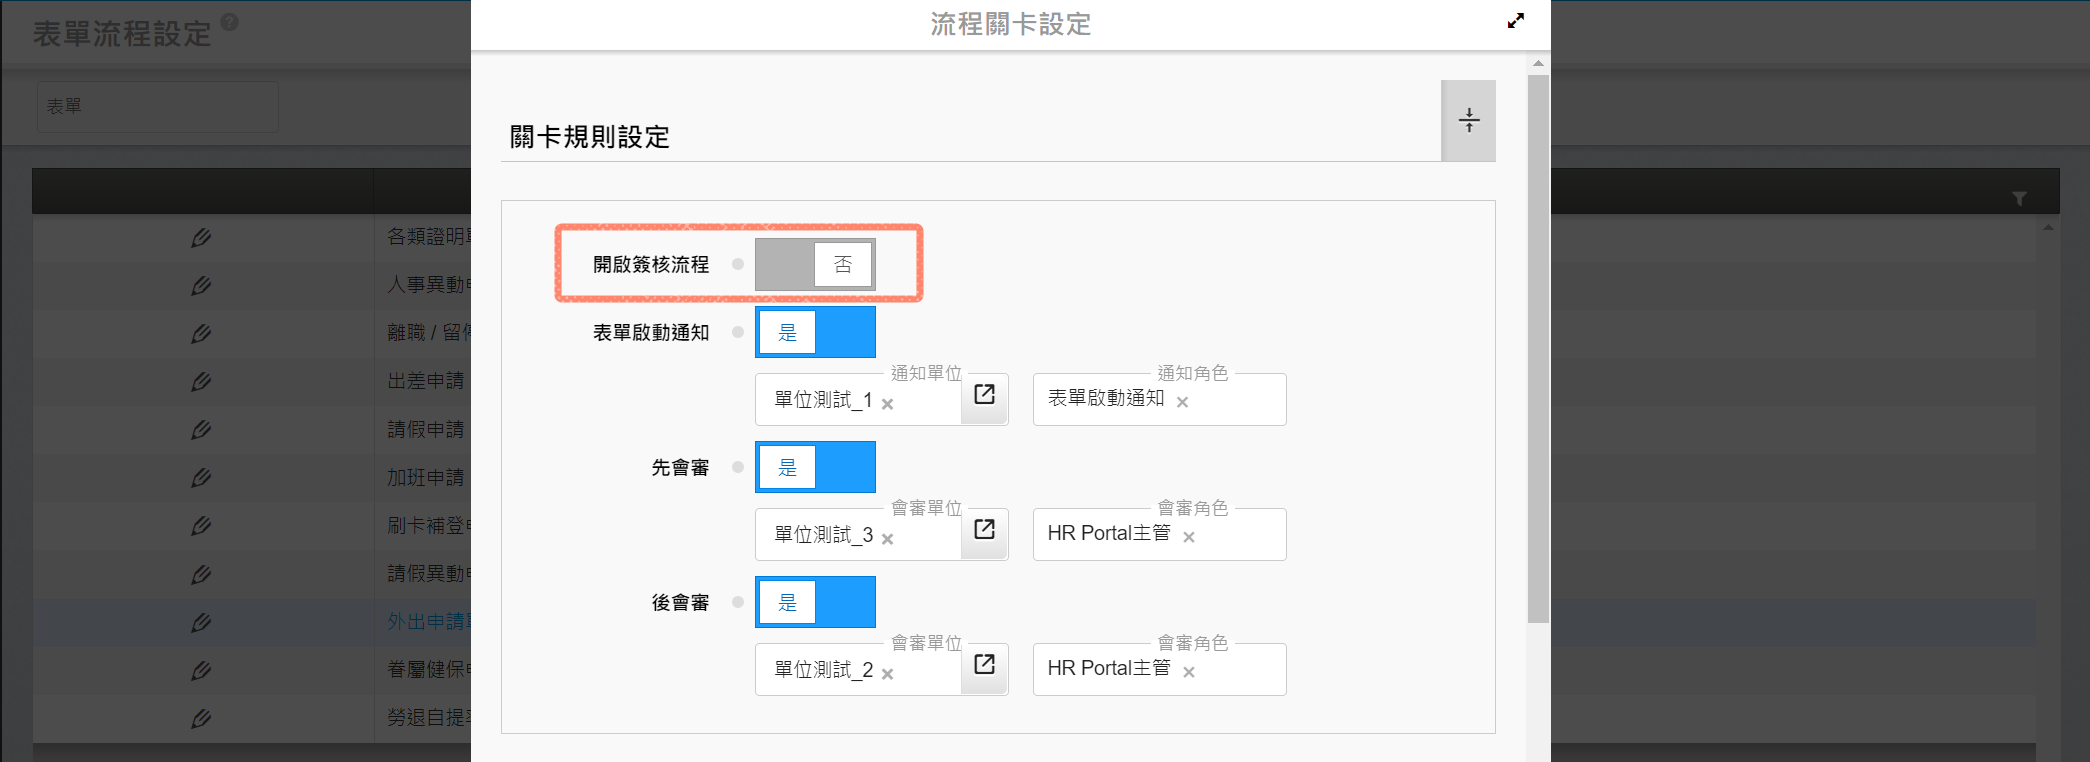Disable the 先會審 toggle
Screen dimensions: 2090x762
point(815,467)
